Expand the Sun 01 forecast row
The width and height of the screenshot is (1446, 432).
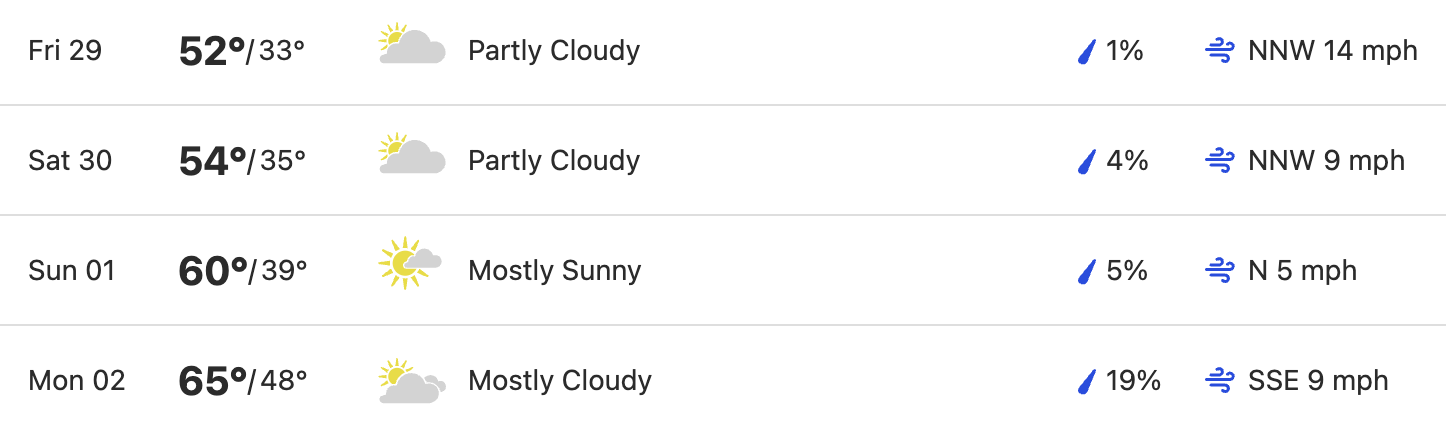tap(723, 270)
